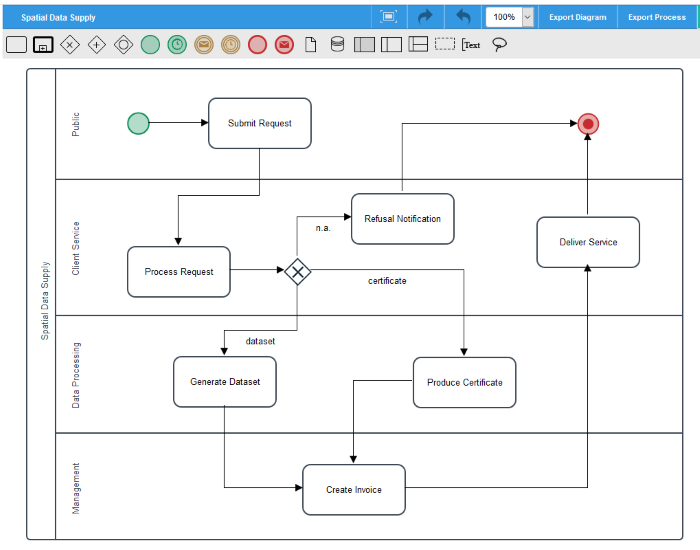The width and height of the screenshot is (700, 550).
Task: Select the X gateway after Process Request
Action: pos(298,272)
